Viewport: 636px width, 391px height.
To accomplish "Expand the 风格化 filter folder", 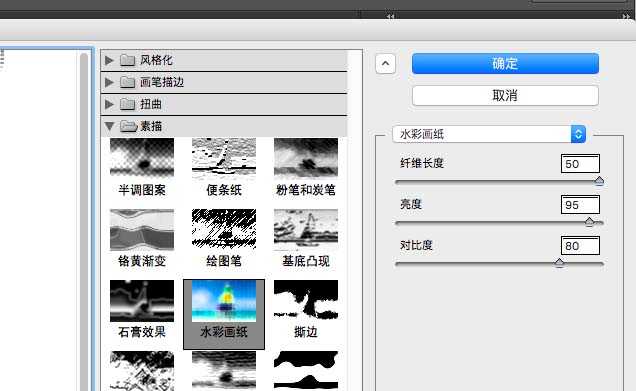I will [109, 60].
